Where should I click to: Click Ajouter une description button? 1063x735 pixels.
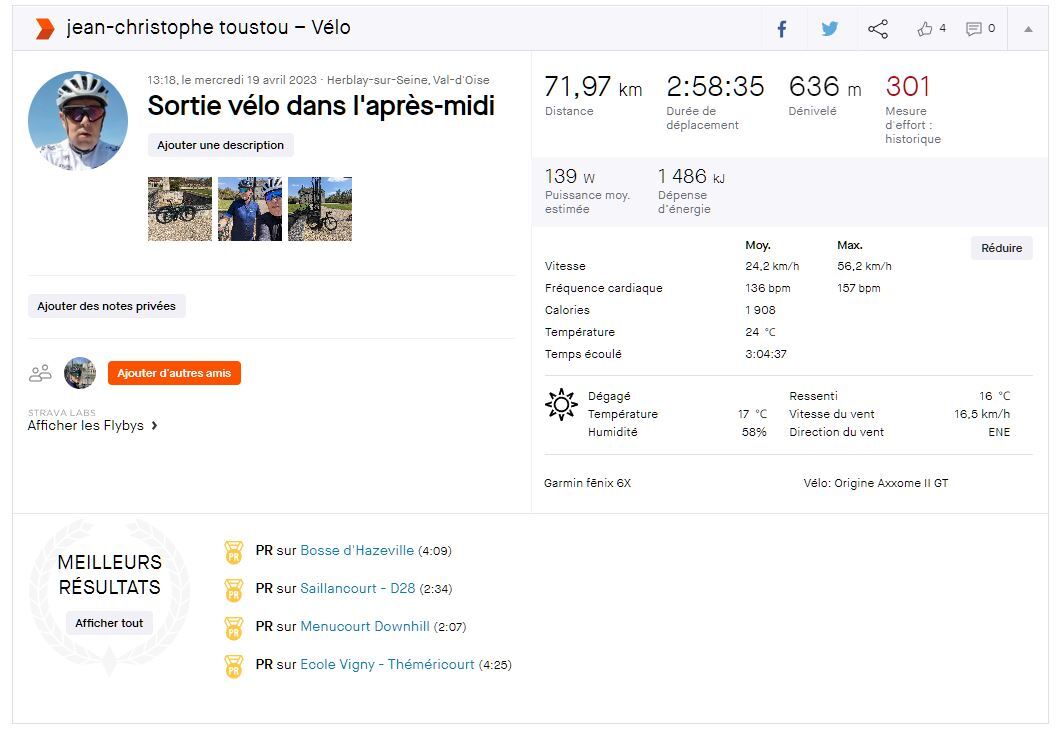point(220,145)
